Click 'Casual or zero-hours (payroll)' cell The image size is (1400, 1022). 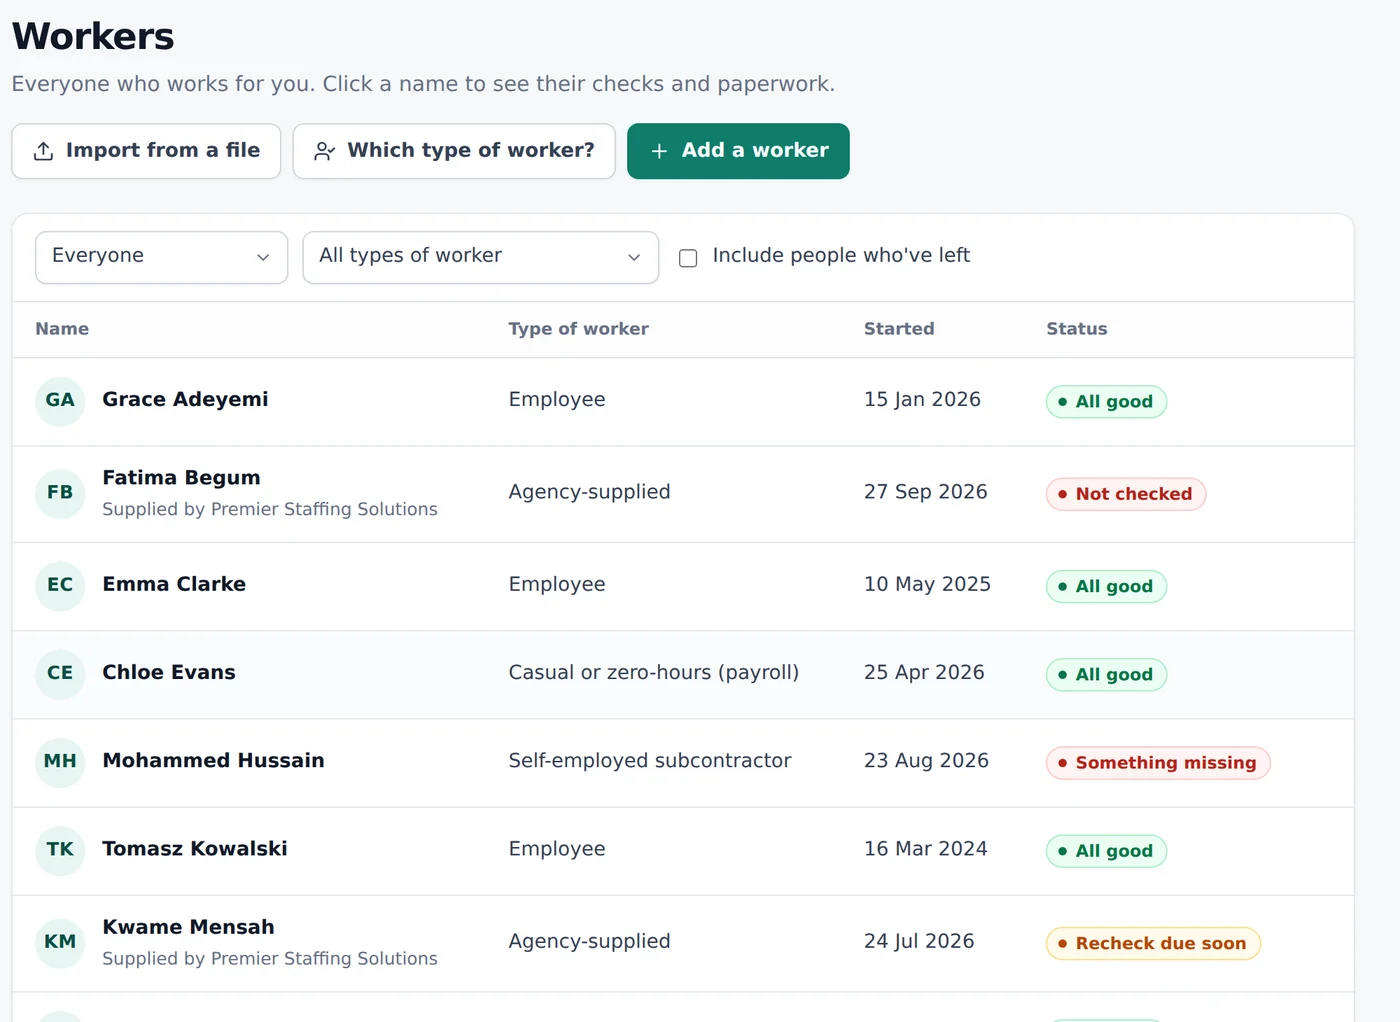tap(654, 673)
